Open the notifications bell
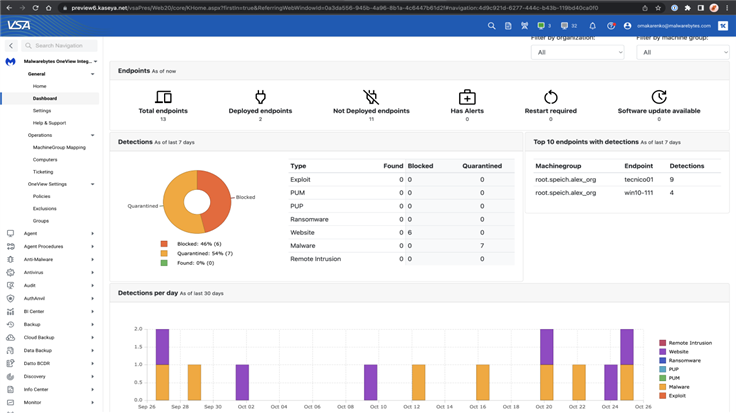Screen dimensions: 736x413 click(592, 26)
